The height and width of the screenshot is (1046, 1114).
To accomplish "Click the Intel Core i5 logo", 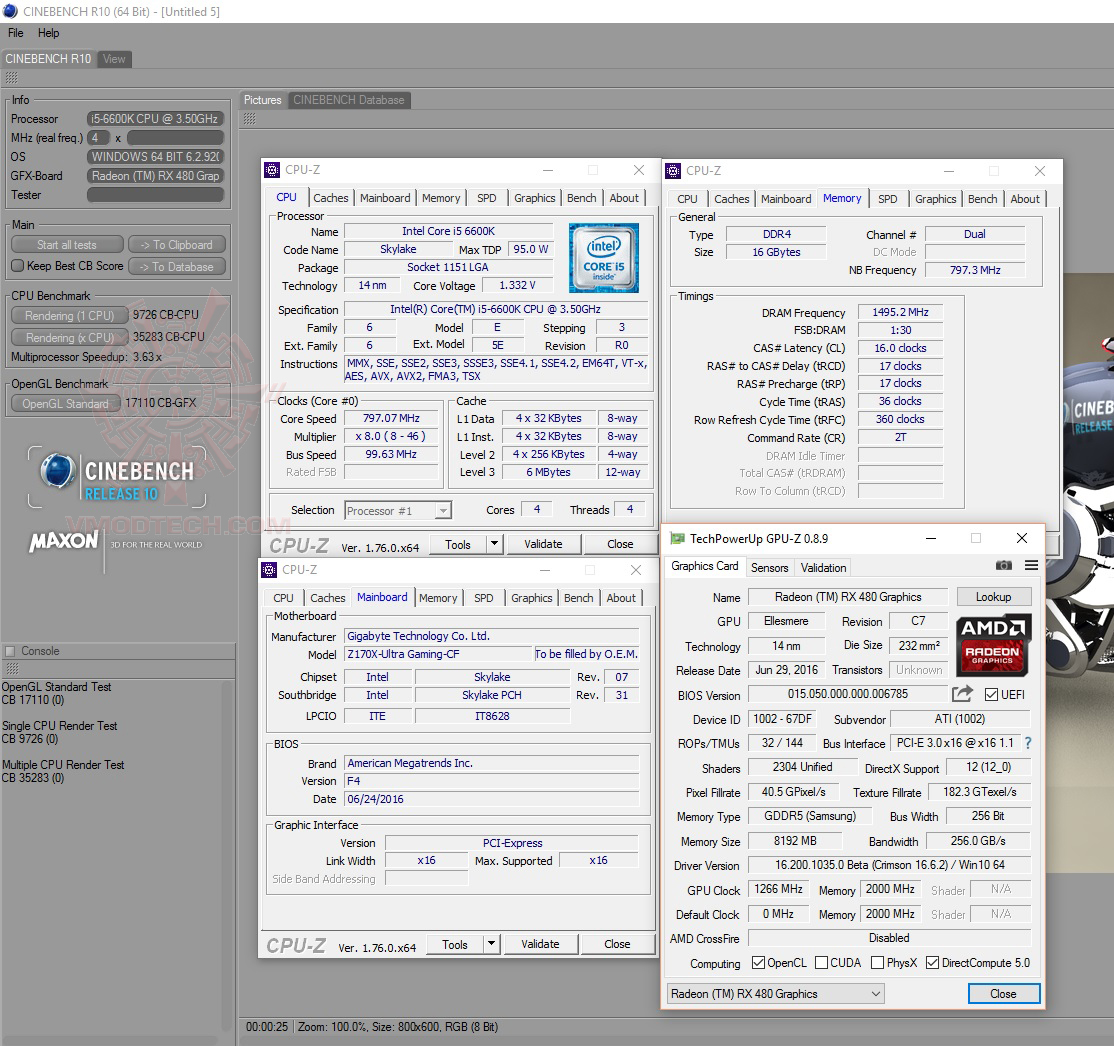I will click(604, 258).
